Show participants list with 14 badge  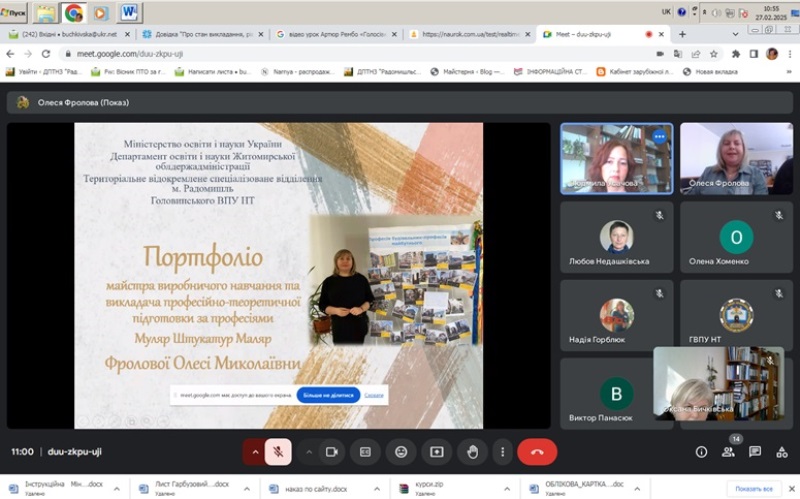729,452
